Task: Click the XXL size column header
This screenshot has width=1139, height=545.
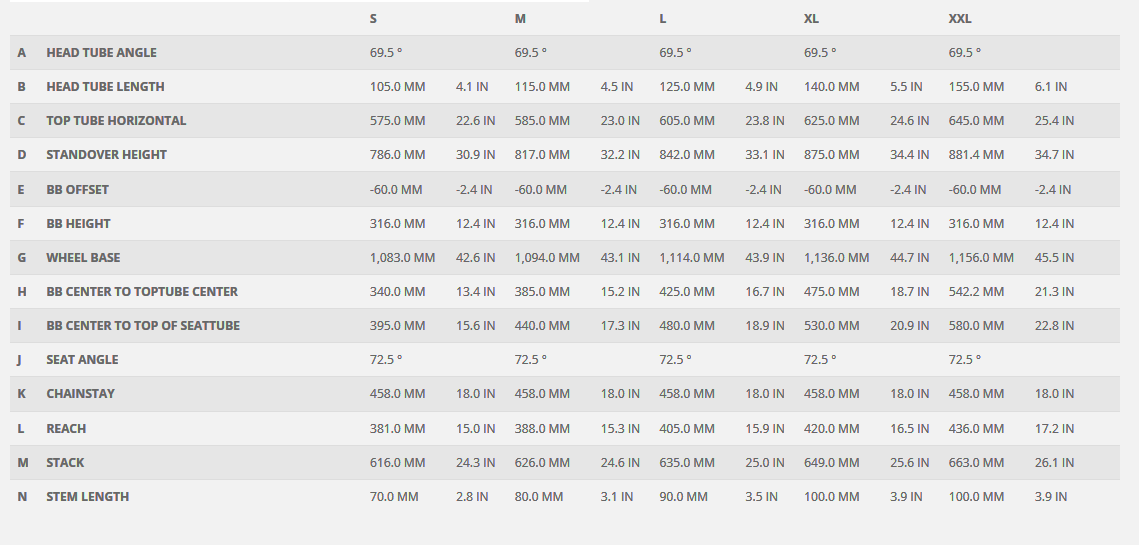Action: click(959, 19)
